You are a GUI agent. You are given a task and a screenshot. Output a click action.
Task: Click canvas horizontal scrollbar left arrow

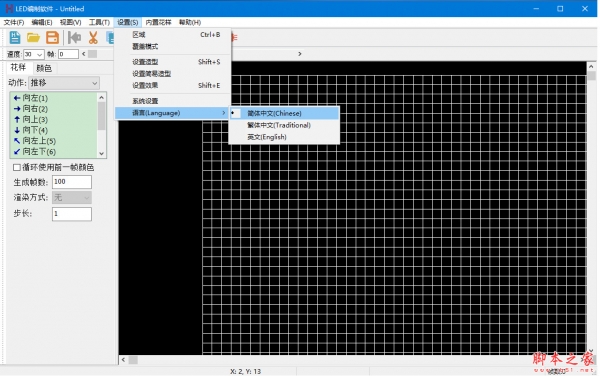(x=123, y=360)
